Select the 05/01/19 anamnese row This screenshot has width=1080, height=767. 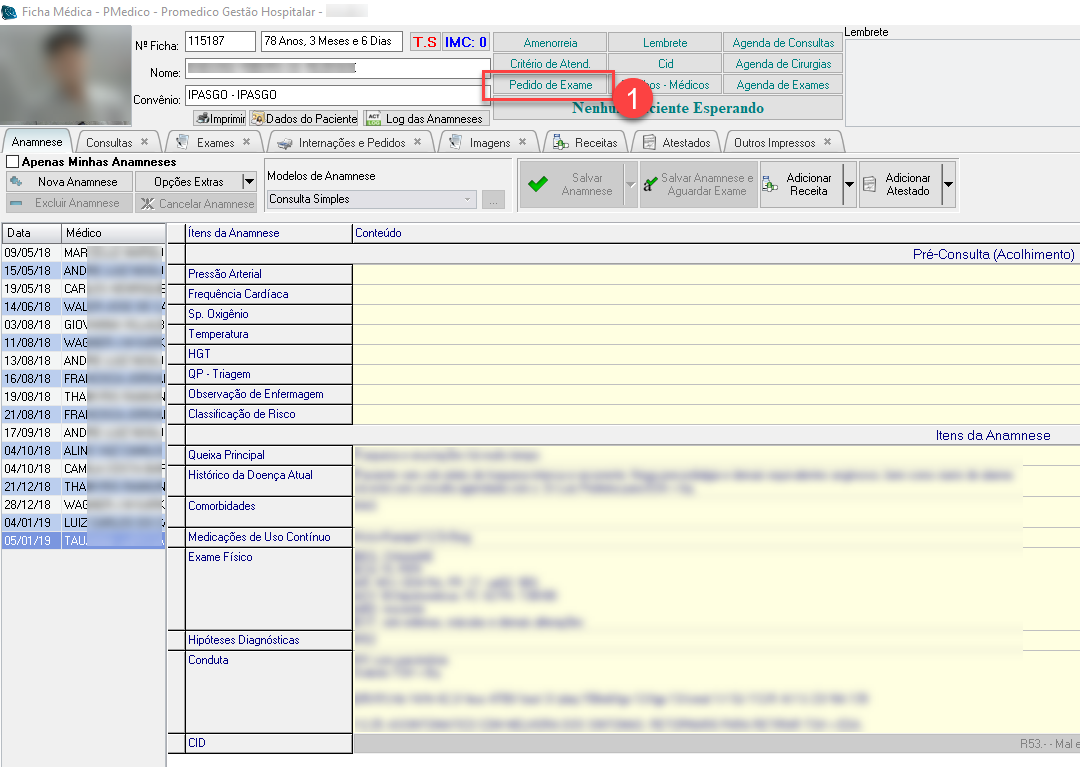tap(82, 540)
